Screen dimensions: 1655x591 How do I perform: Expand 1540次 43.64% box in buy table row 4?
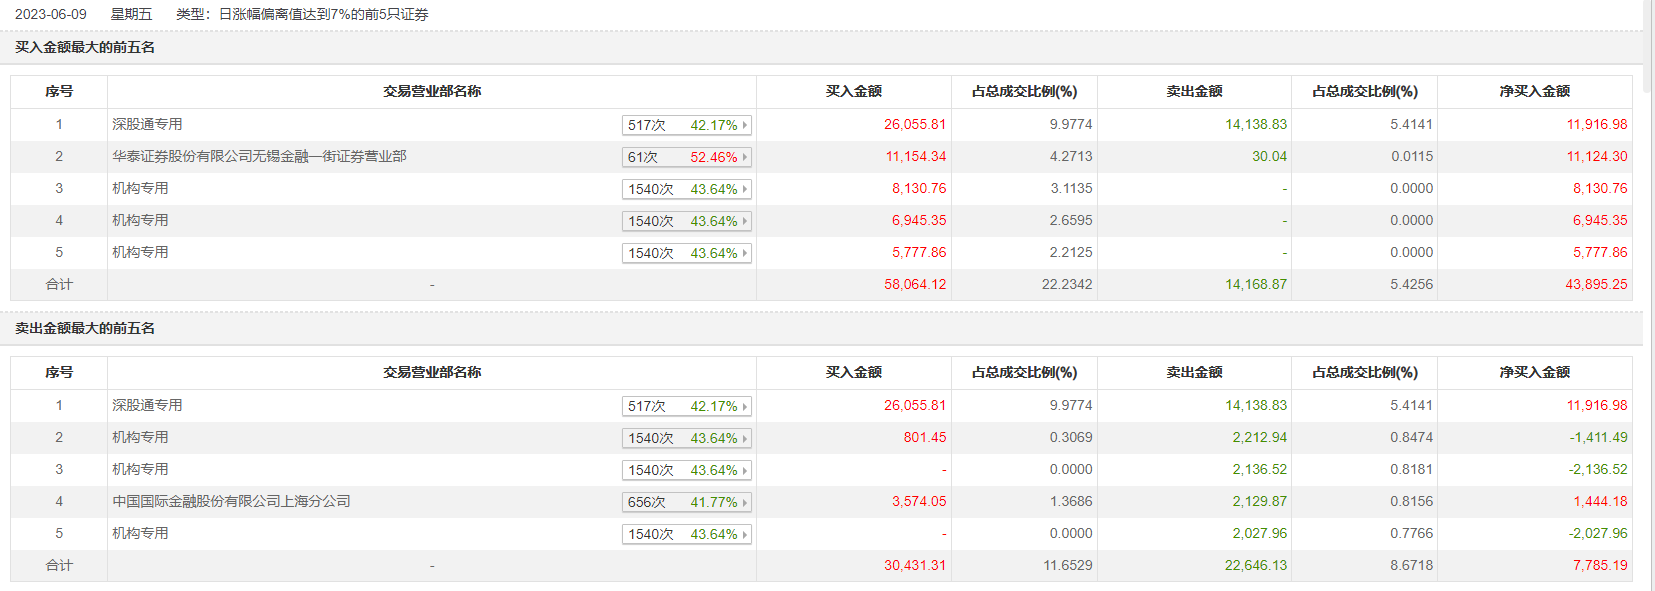[x=686, y=221]
